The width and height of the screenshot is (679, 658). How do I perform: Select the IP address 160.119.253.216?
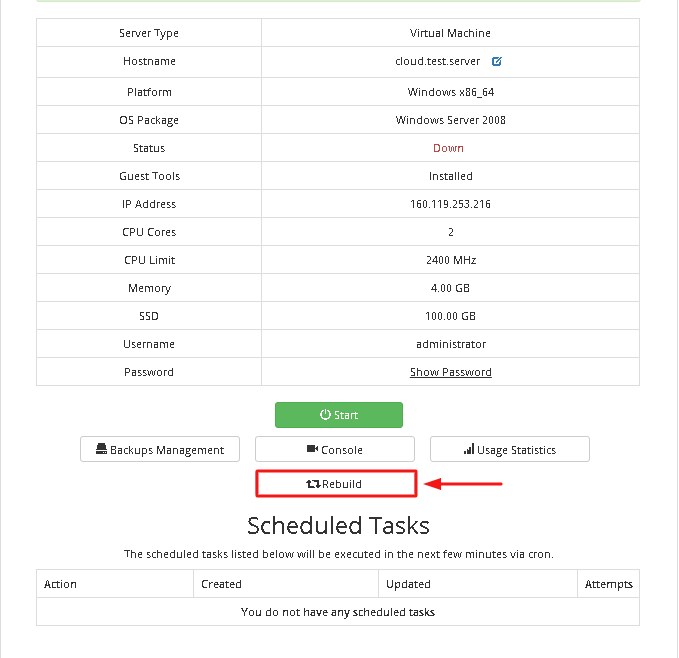click(x=450, y=204)
